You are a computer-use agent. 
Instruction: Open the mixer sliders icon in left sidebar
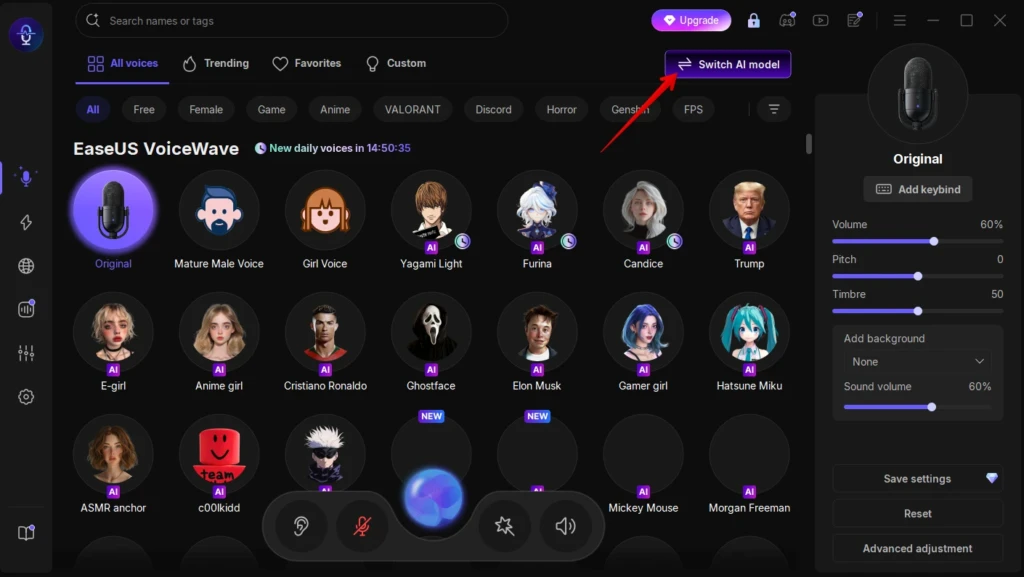point(26,353)
